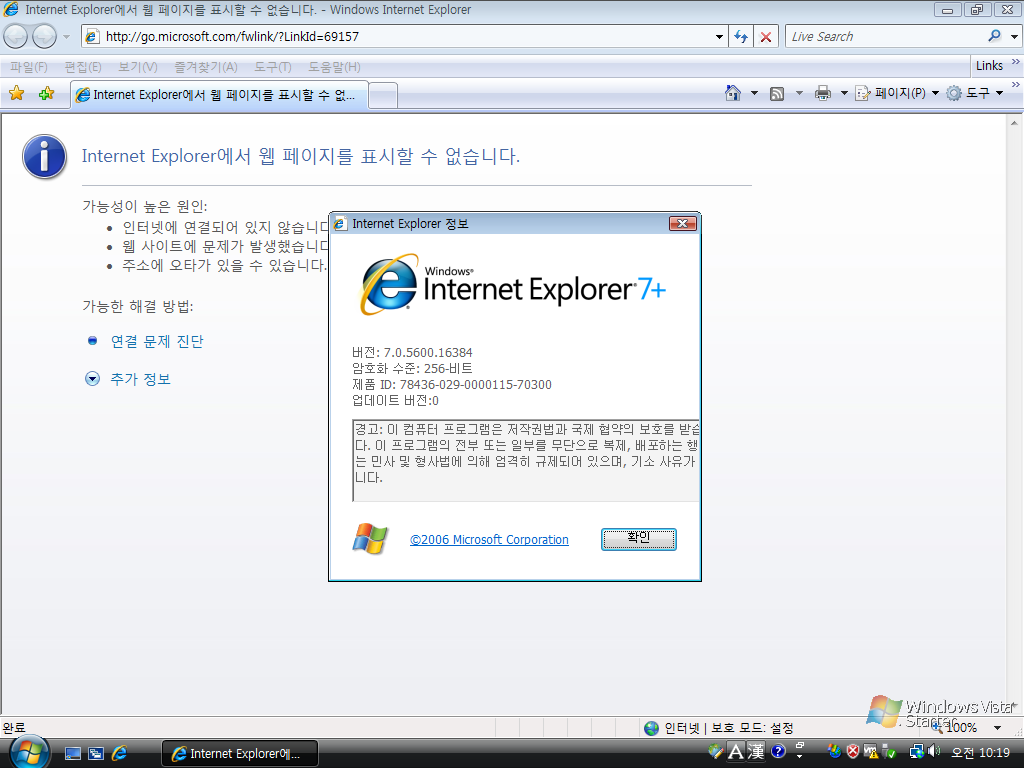
Task: Open the 도구 gear command bar menu
Action: 974,93
